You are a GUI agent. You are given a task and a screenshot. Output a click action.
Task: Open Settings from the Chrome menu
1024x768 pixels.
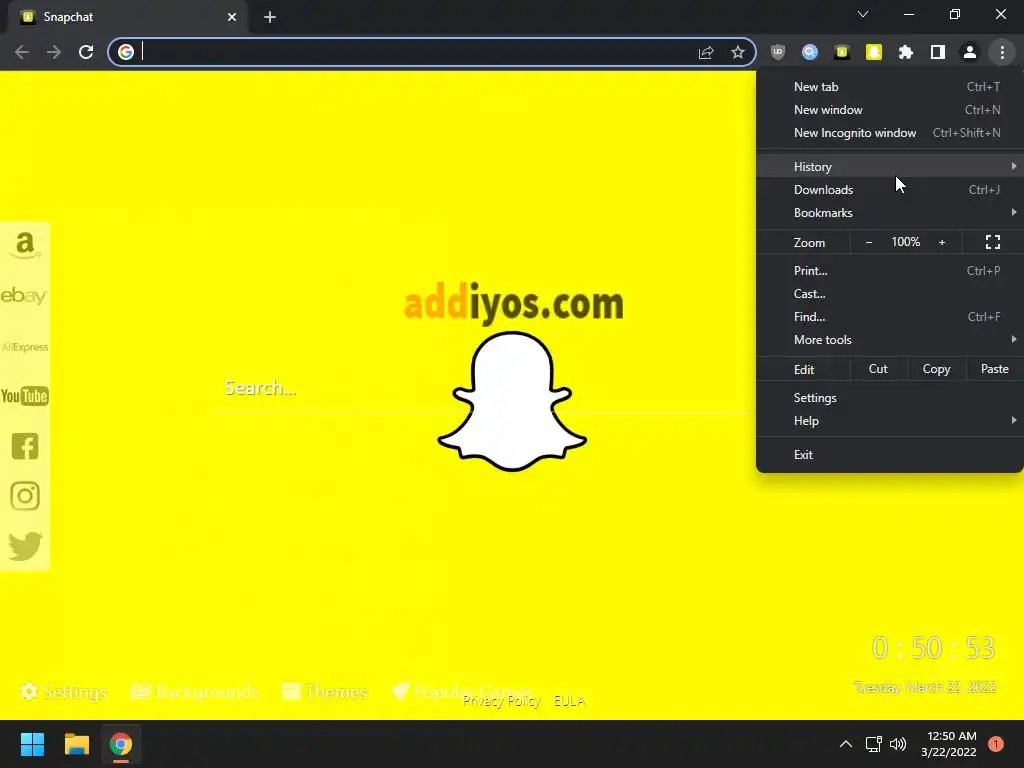click(x=889, y=398)
